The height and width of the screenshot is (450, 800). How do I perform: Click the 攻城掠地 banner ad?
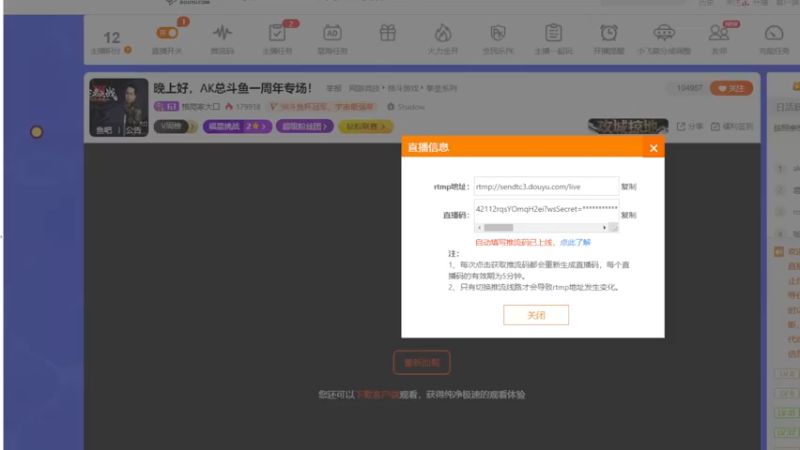coord(628,126)
